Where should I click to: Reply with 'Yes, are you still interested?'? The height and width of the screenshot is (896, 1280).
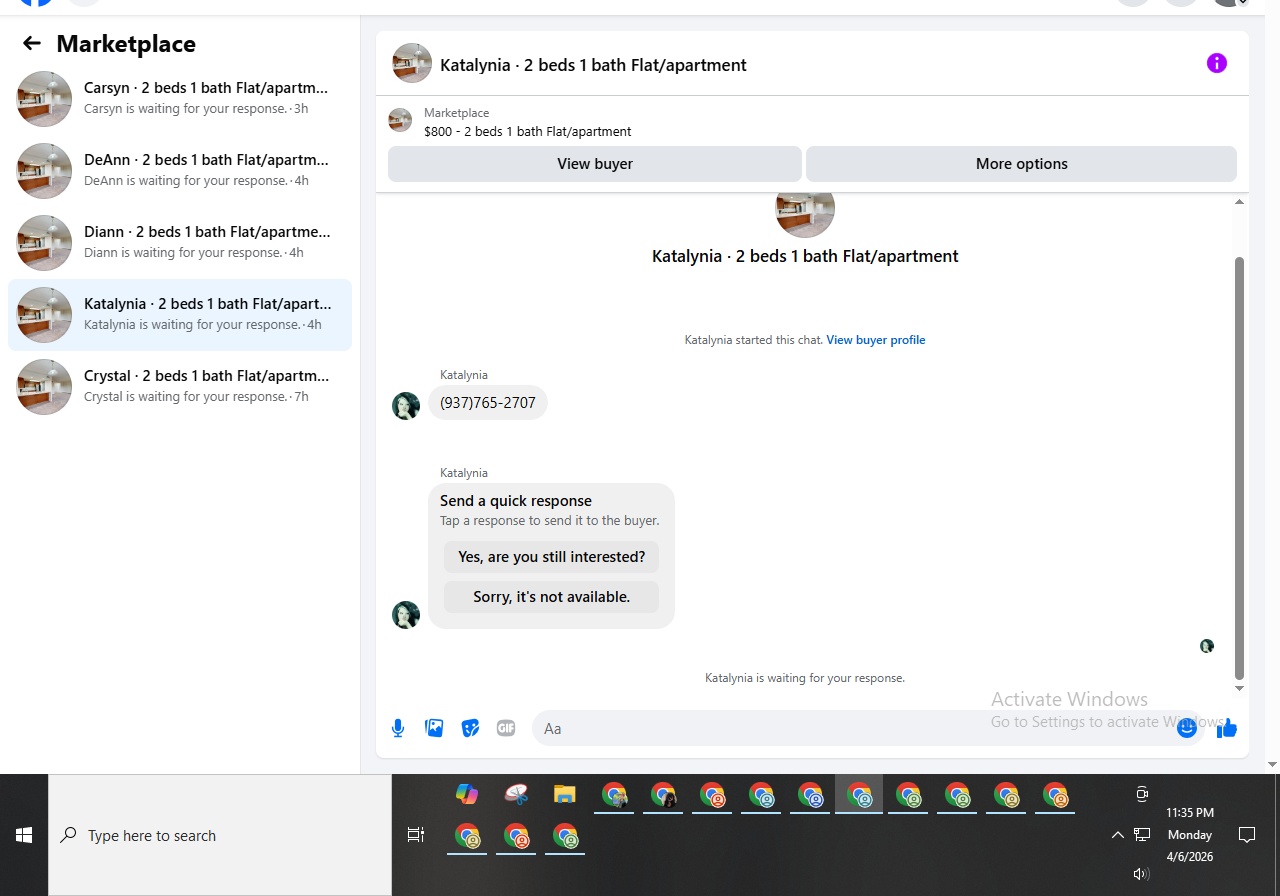551,557
